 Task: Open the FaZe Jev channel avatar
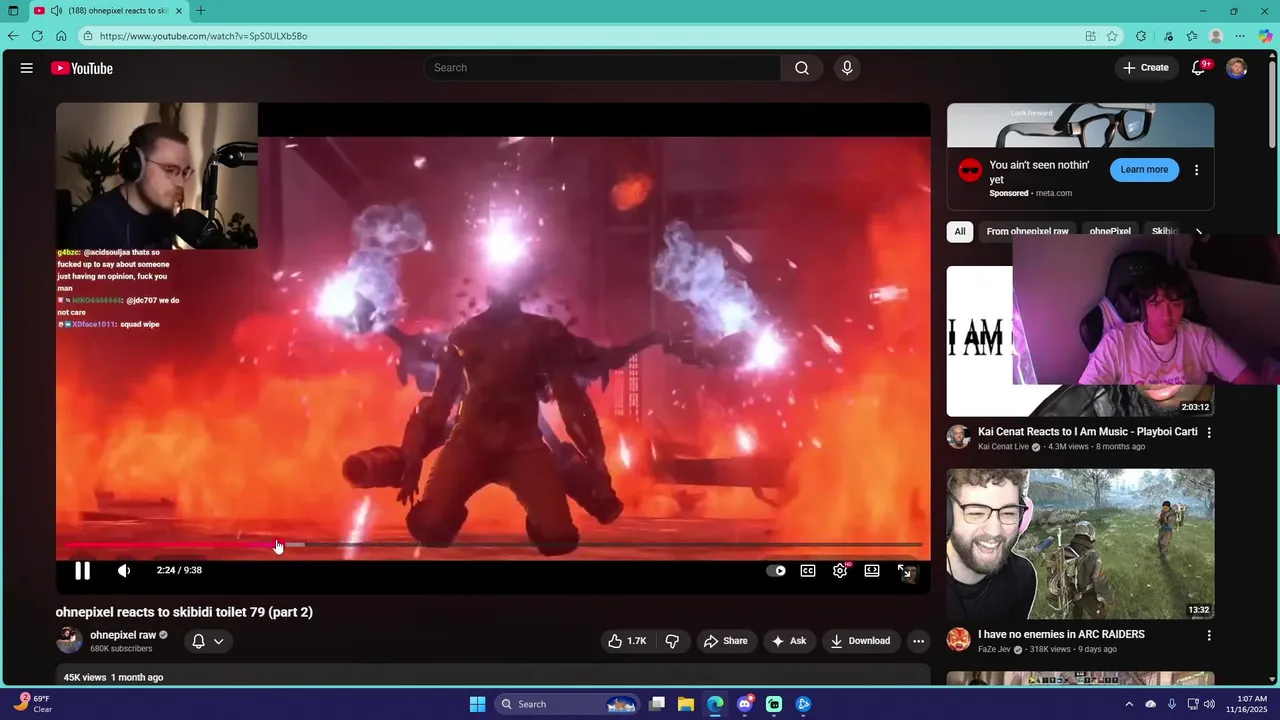tap(958, 639)
